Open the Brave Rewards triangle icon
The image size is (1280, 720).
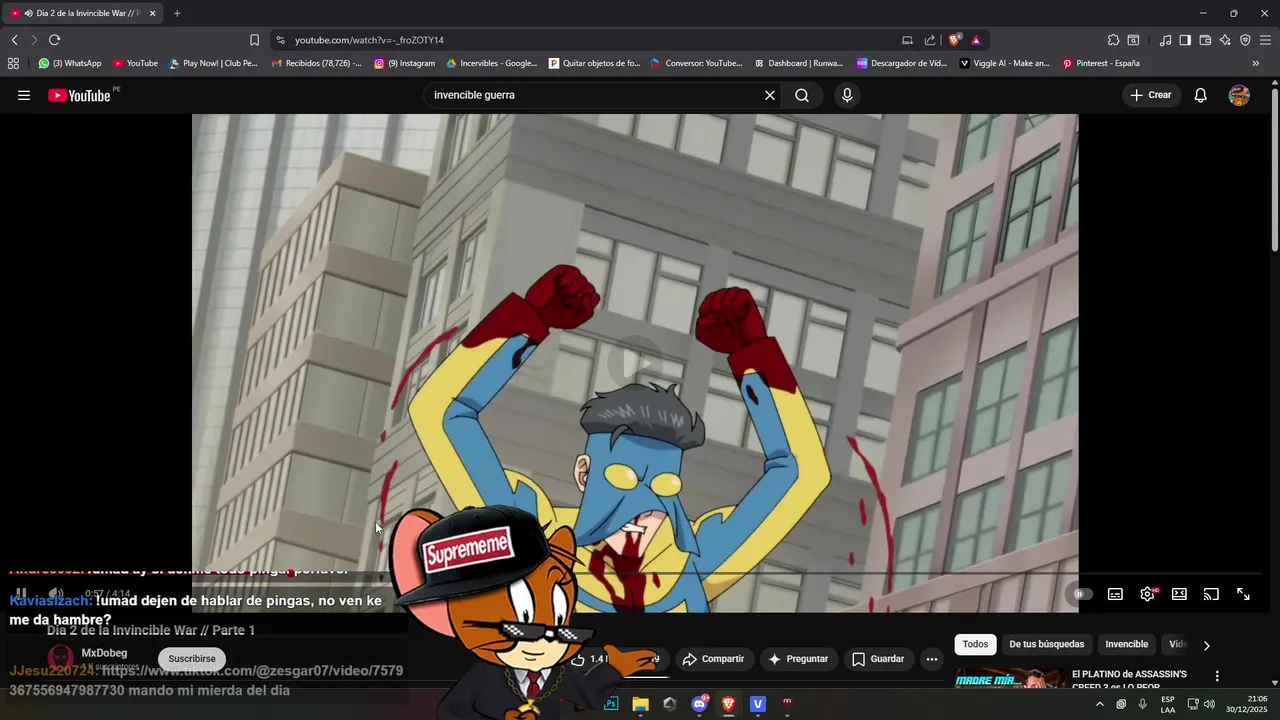click(976, 40)
